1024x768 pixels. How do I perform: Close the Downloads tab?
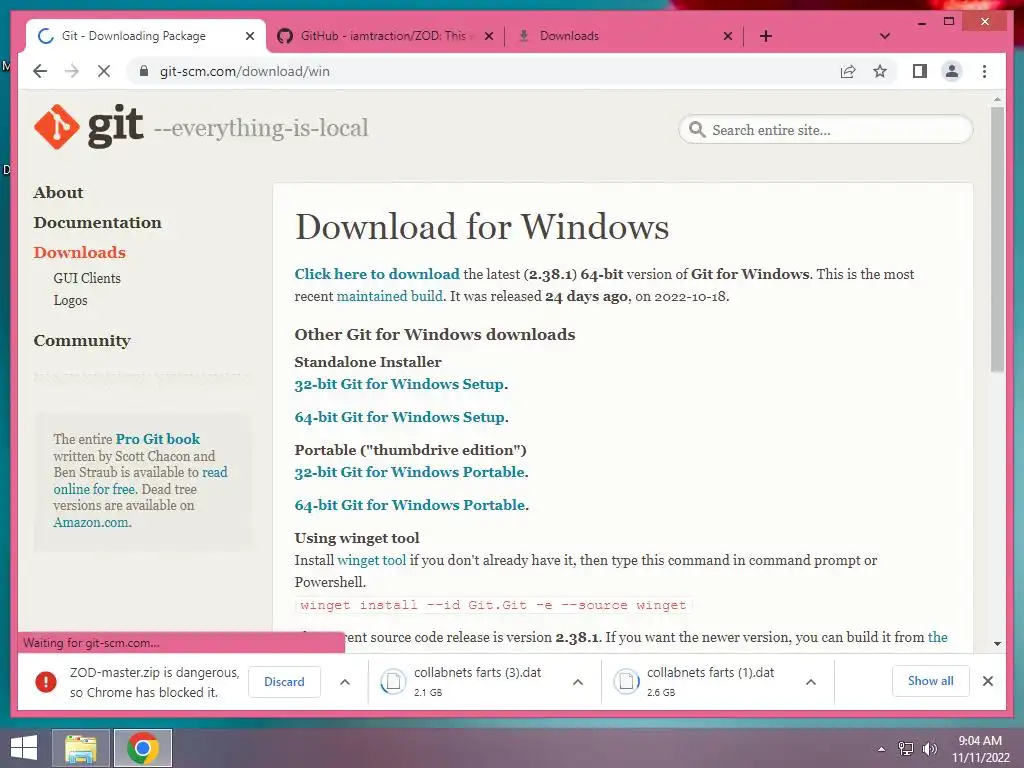pyautogui.click(x=728, y=36)
